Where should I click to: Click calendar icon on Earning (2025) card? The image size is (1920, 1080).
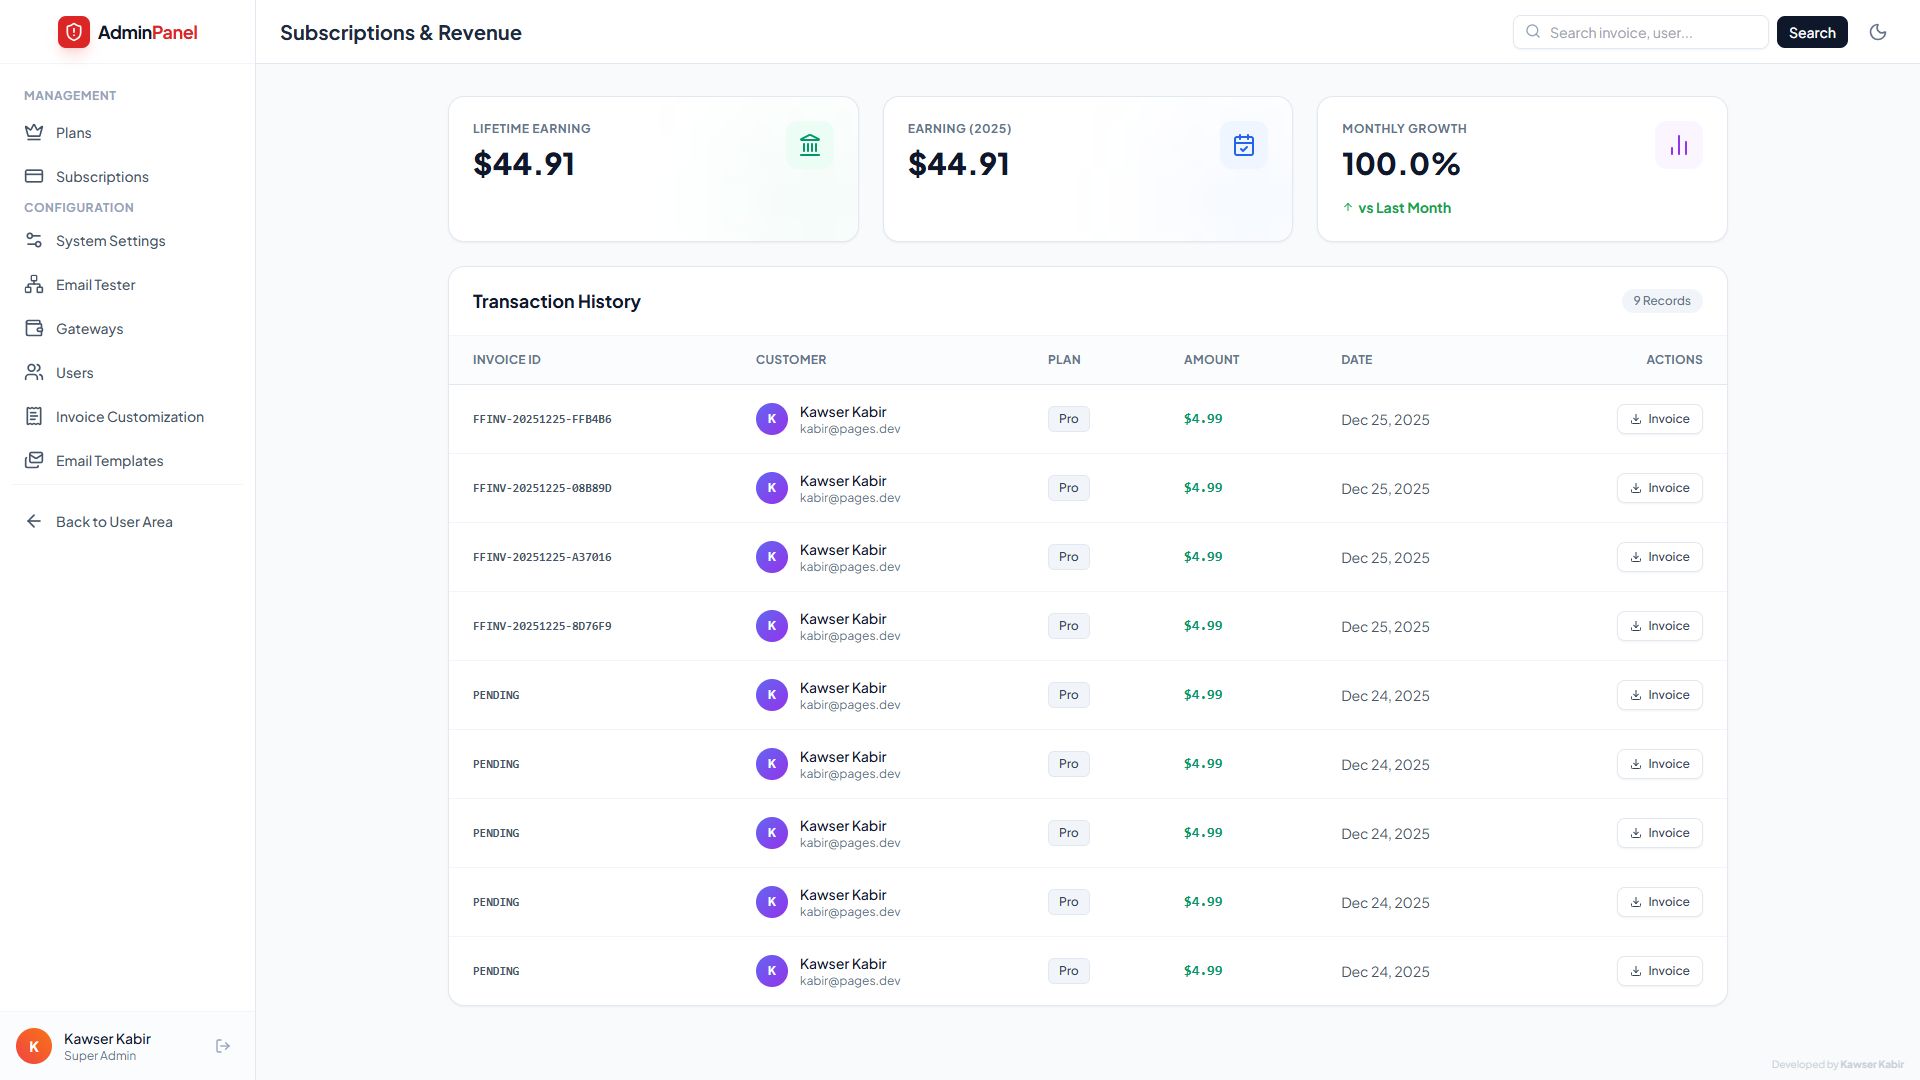click(1243, 146)
